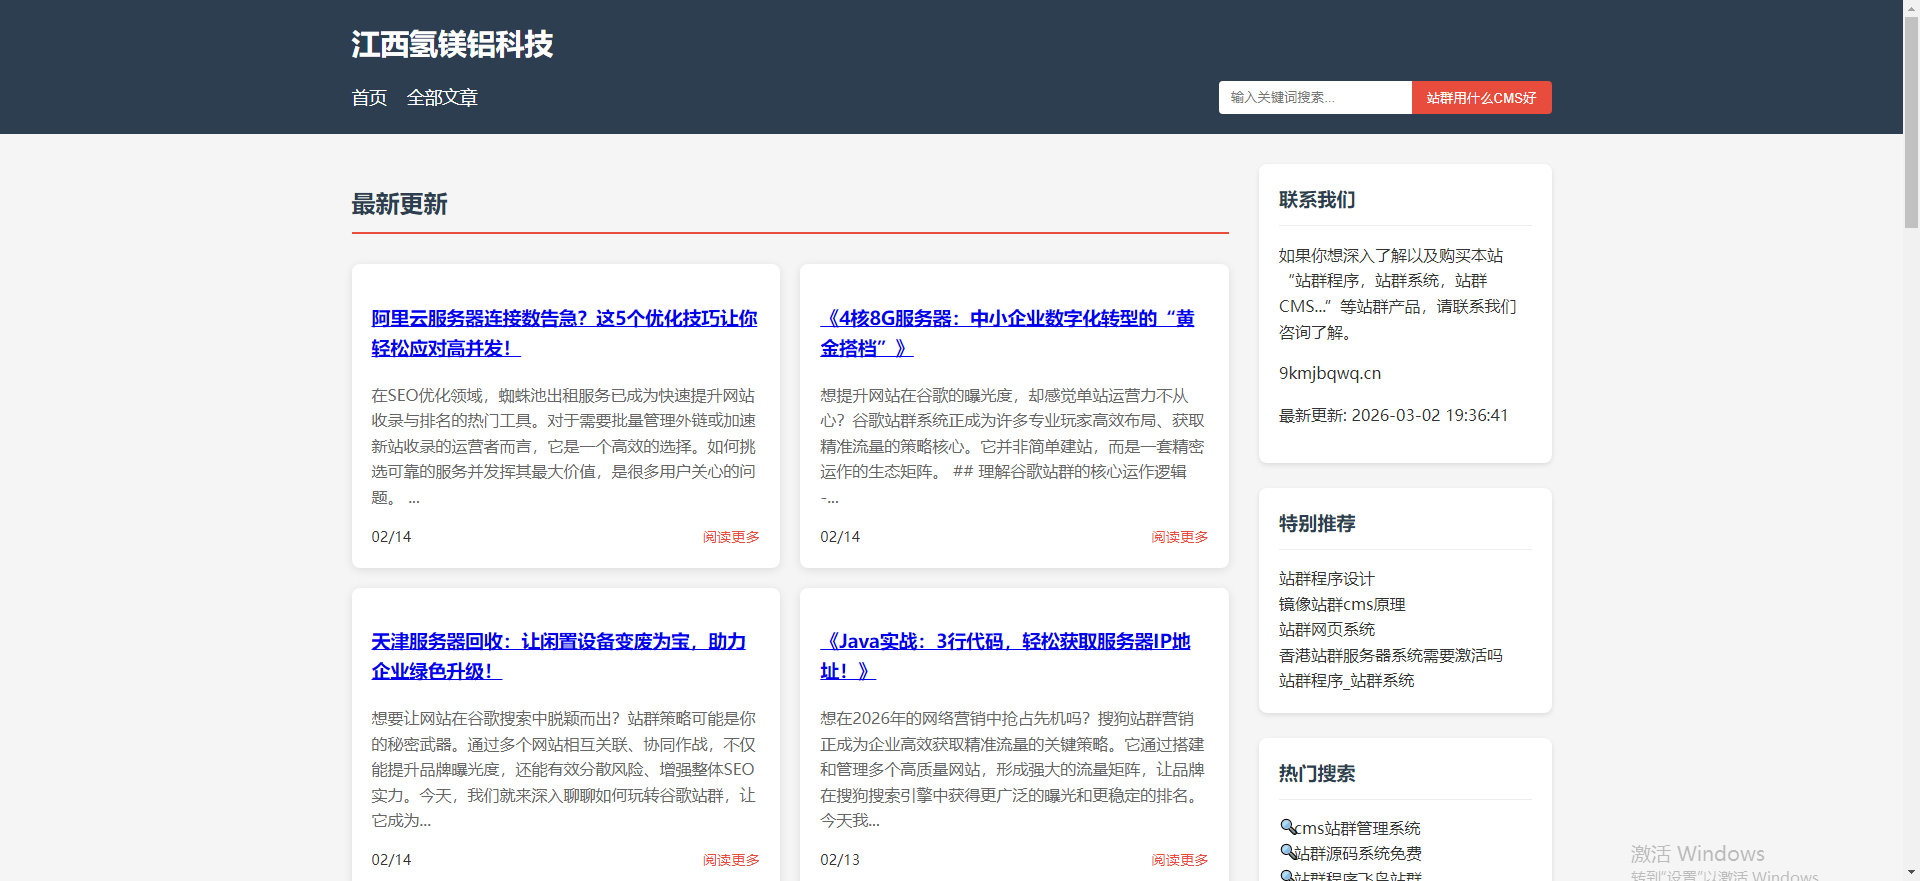Click the magnifier icon beside 站群源码系统免费
The width and height of the screenshot is (1920, 881).
(x=1287, y=851)
